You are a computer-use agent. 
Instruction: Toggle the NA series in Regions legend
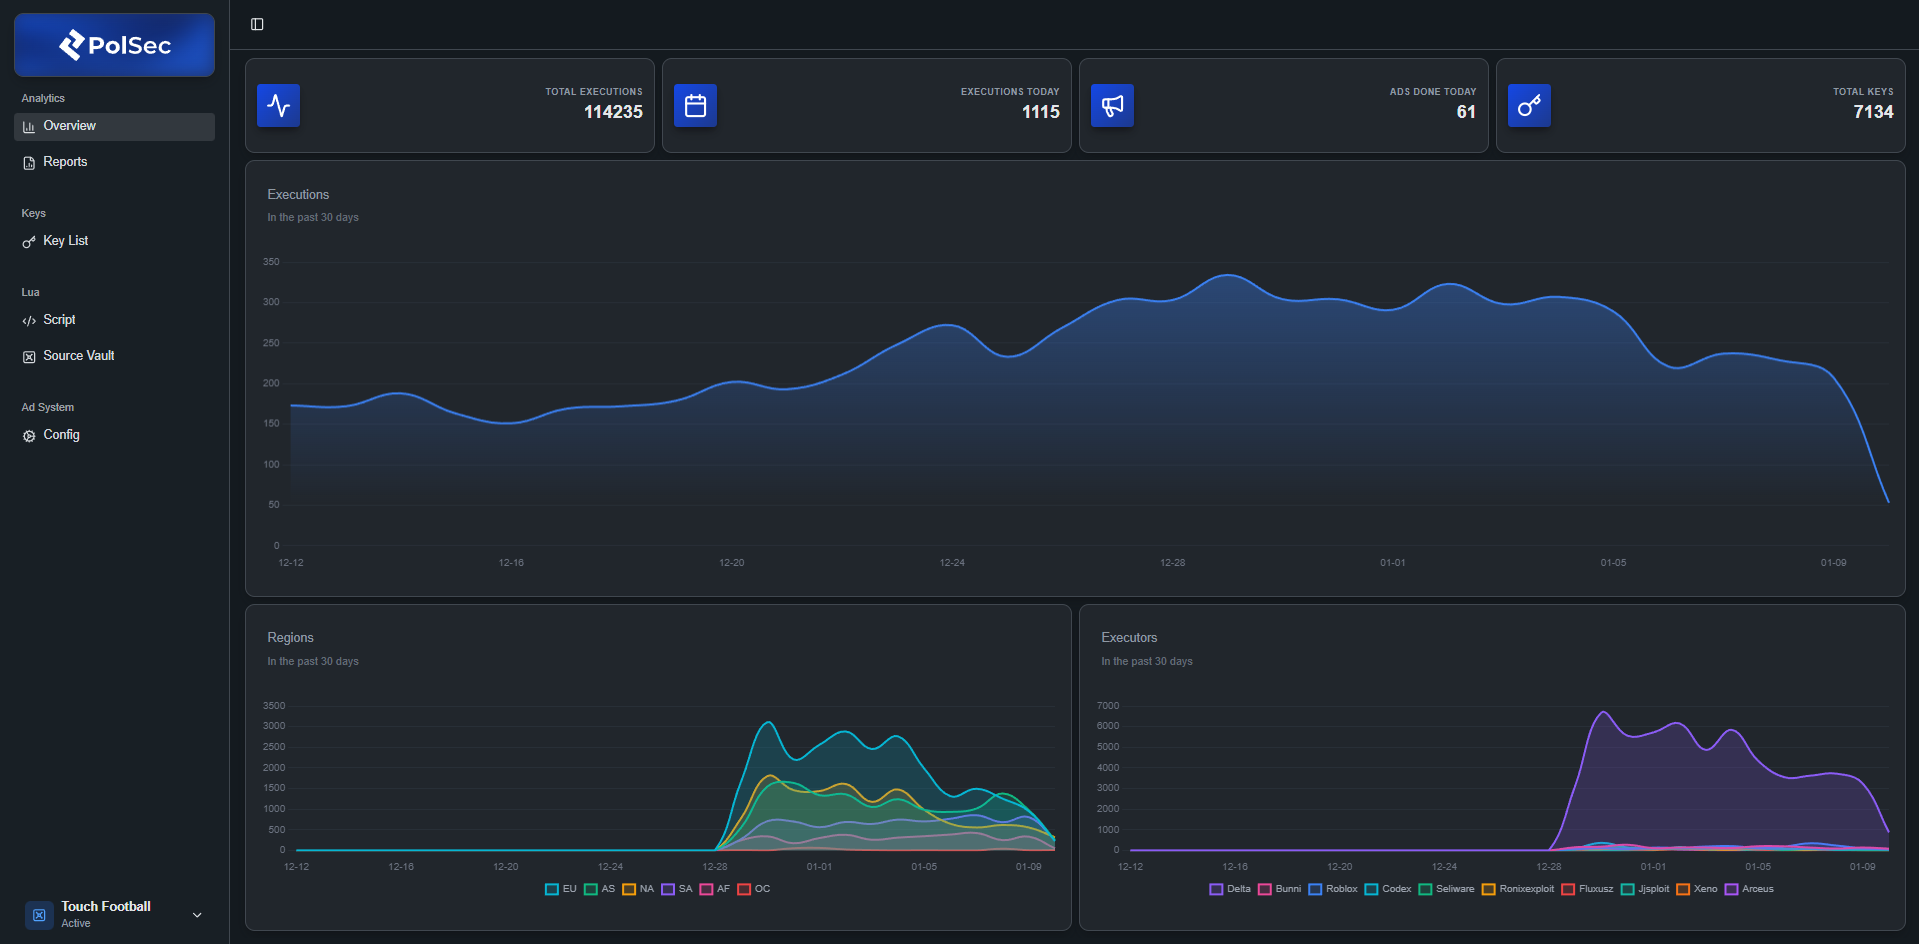(638, 889)
